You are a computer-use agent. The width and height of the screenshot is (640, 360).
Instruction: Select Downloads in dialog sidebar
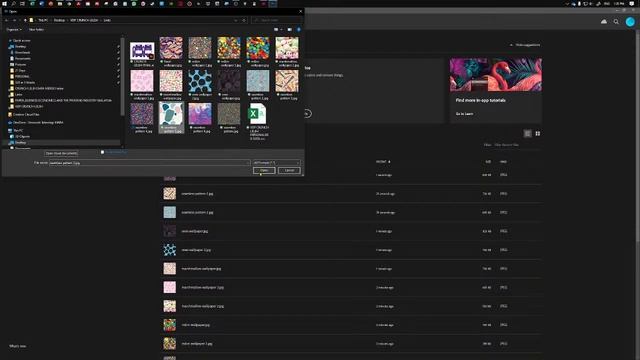pyautogui.click(x=22, y=52)
